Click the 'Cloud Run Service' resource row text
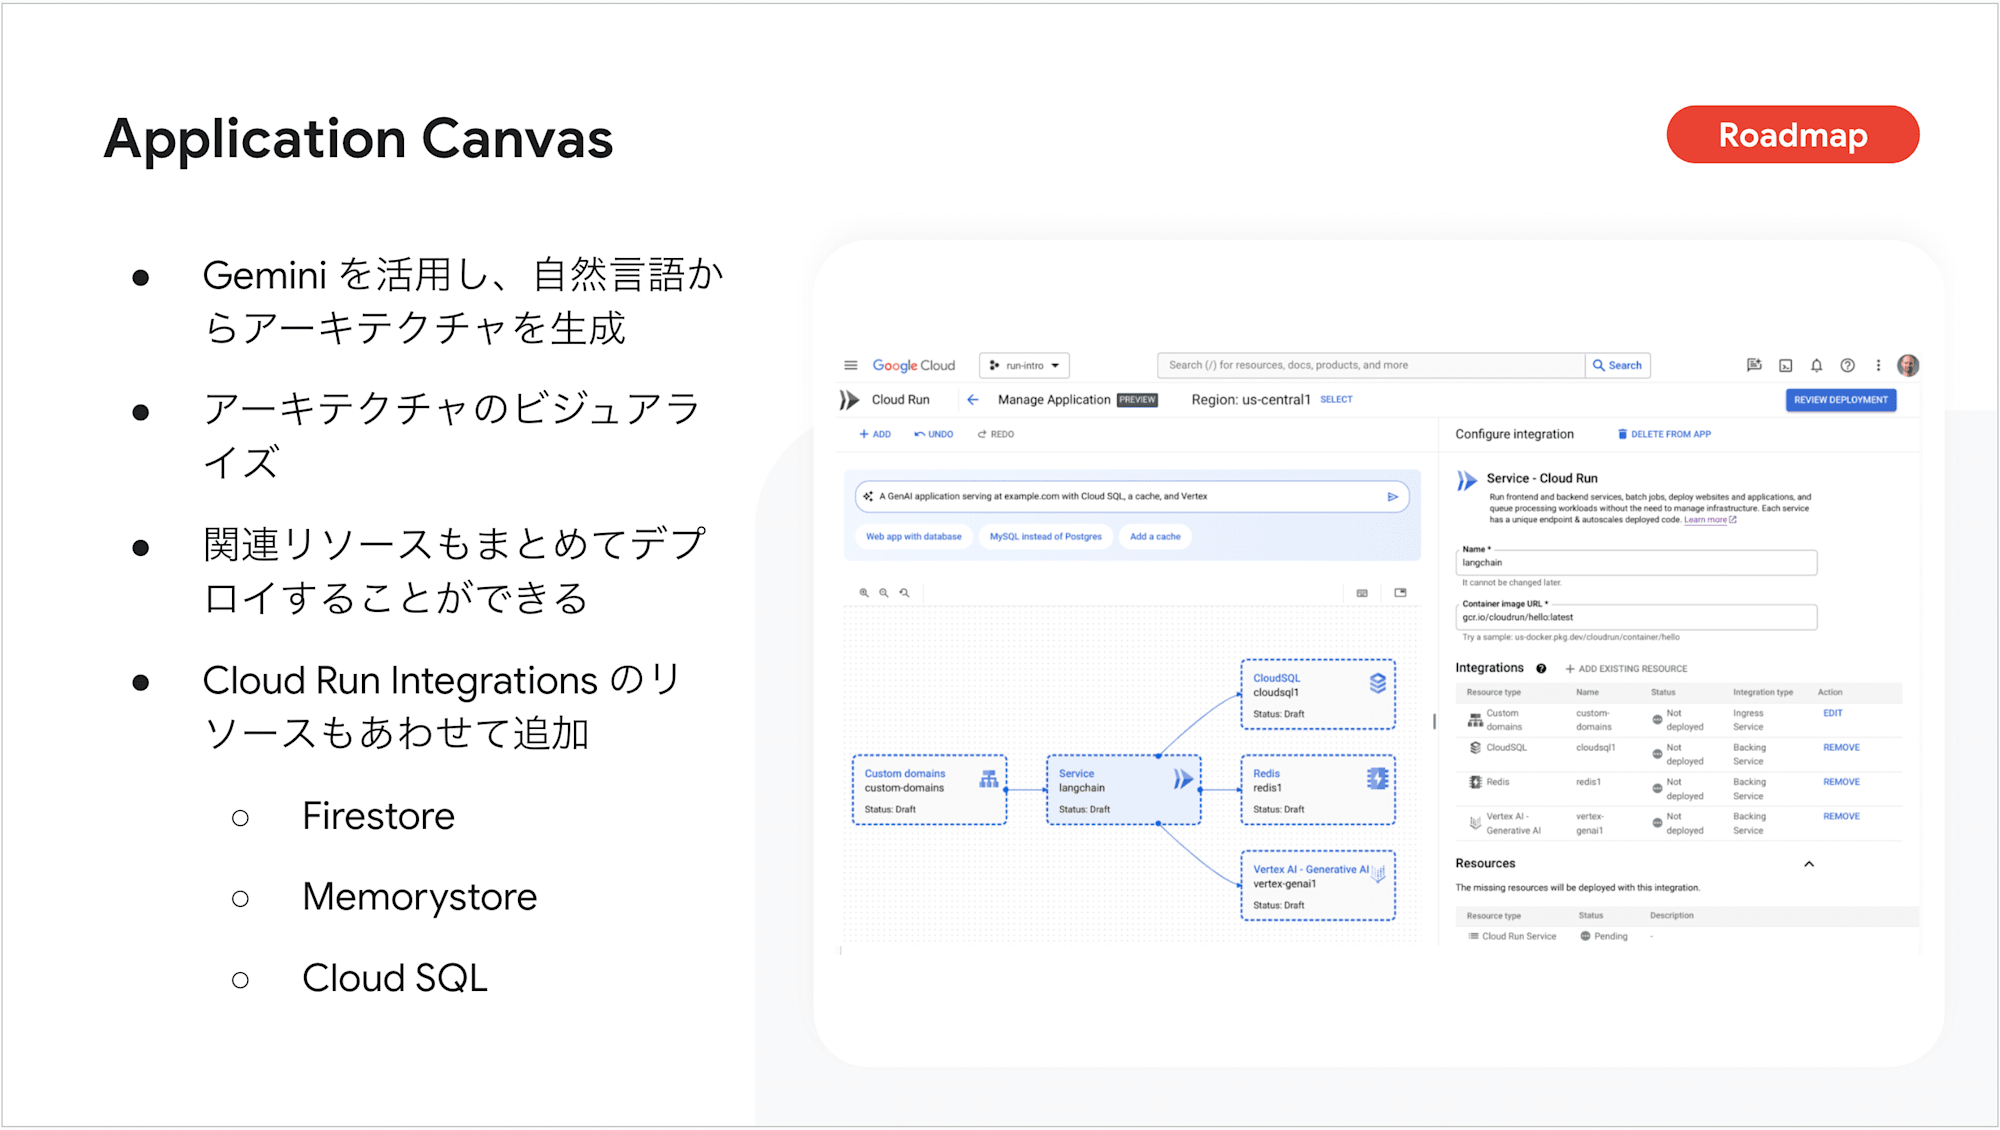 1519,937
